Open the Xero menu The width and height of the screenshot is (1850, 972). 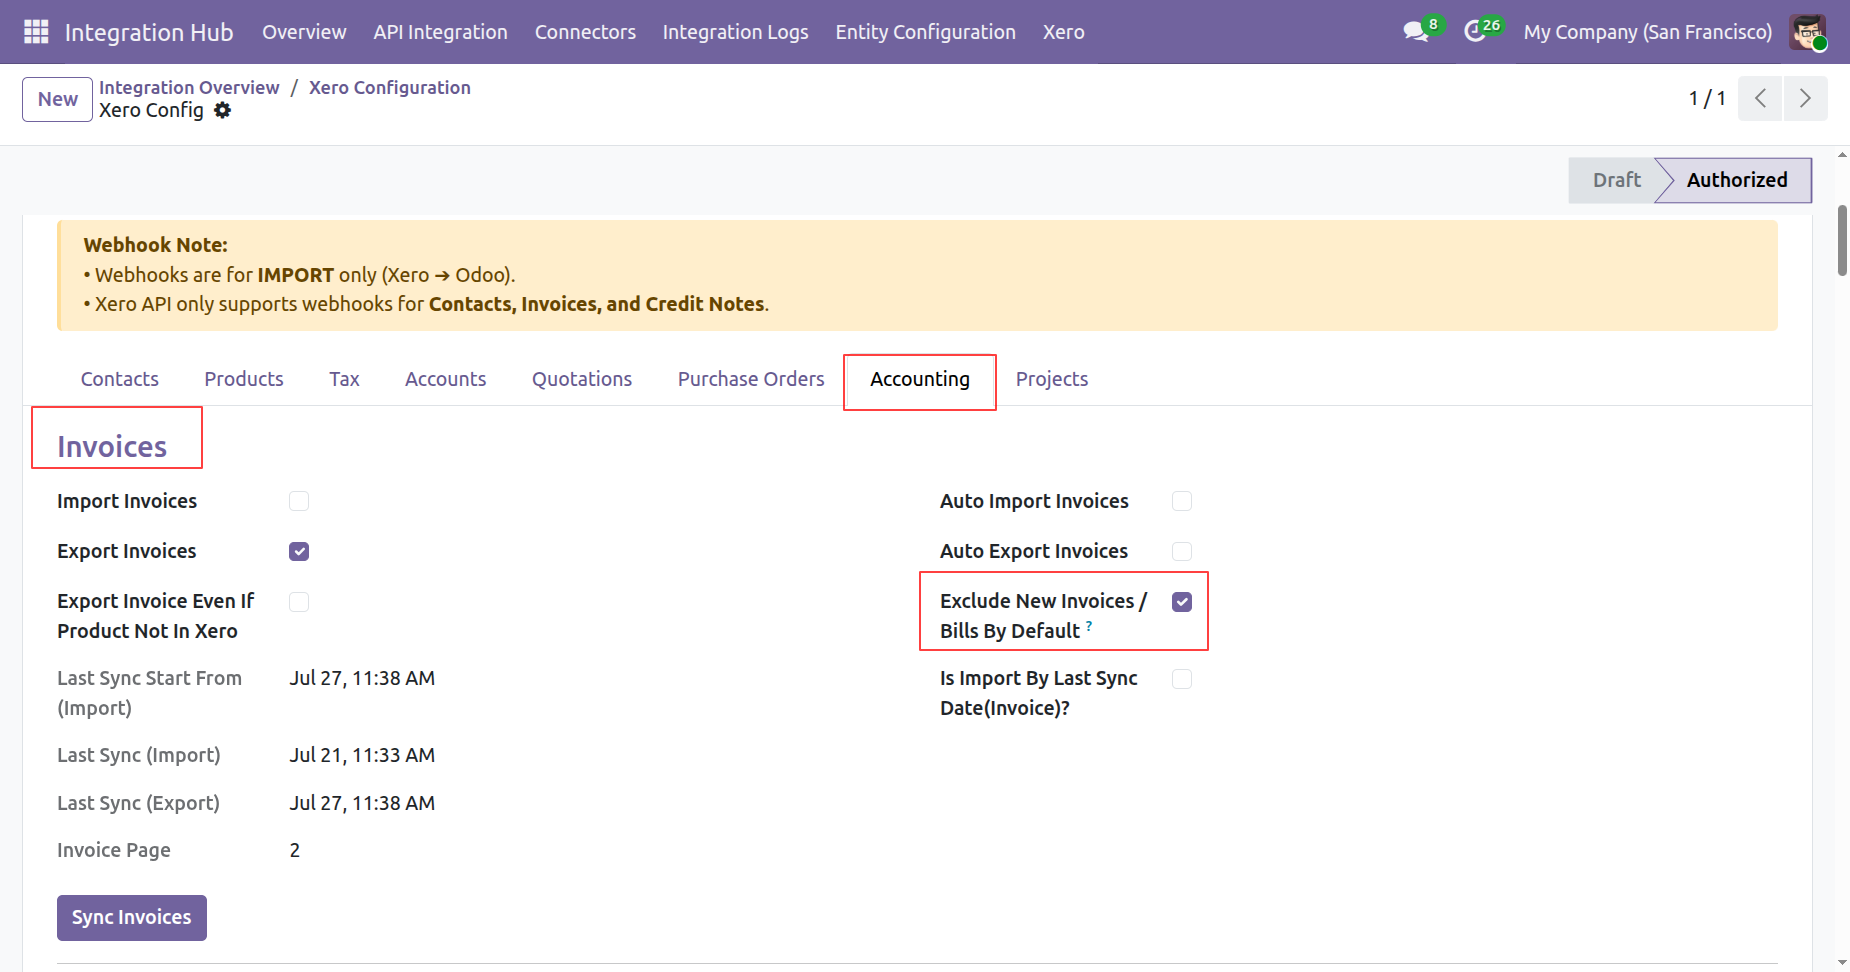[1063, 32]
